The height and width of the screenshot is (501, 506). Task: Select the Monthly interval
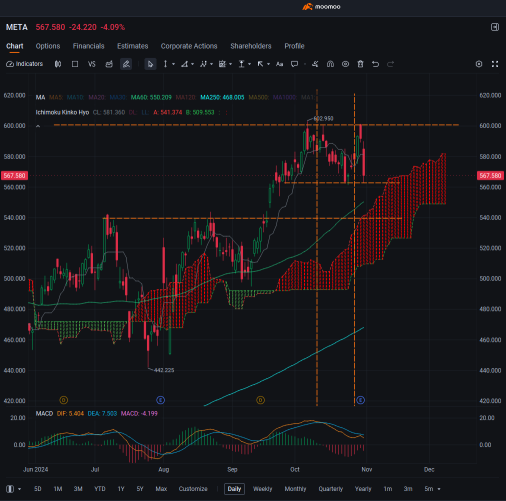[295, 489]
